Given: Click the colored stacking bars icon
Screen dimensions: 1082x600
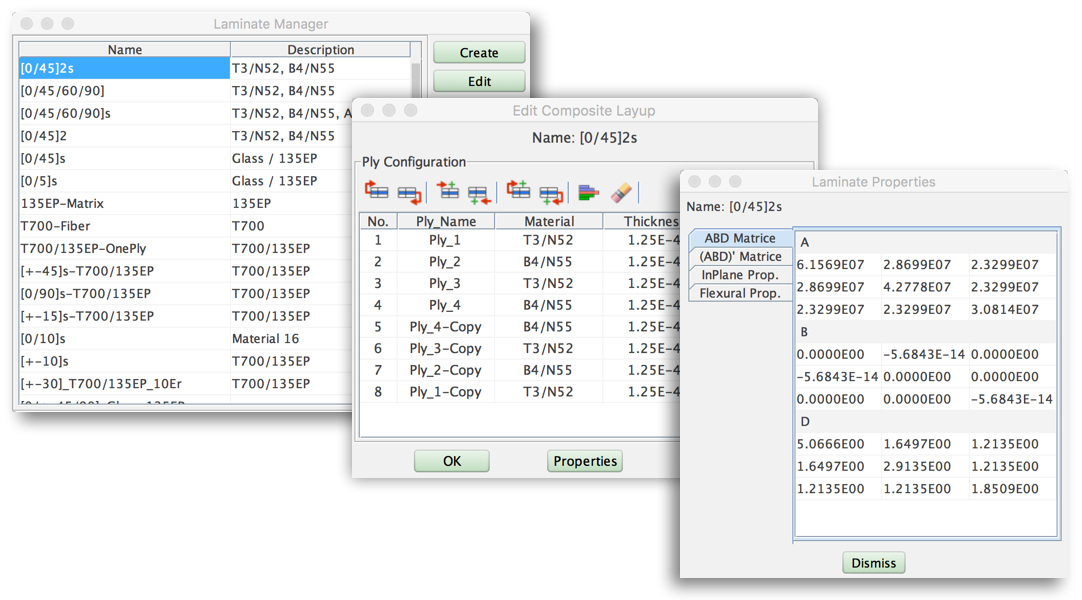Looking at the screenshot, I should [589, 192].
